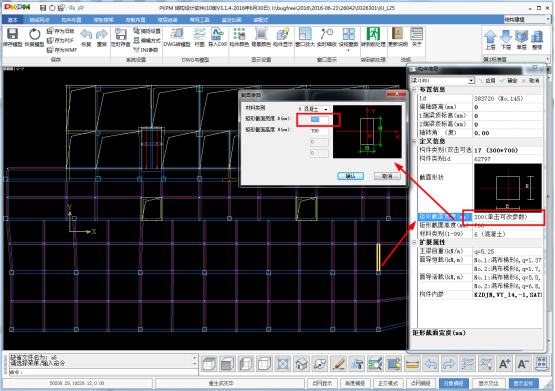Click the 恢复模型 restore model icon

click(34, 38)
